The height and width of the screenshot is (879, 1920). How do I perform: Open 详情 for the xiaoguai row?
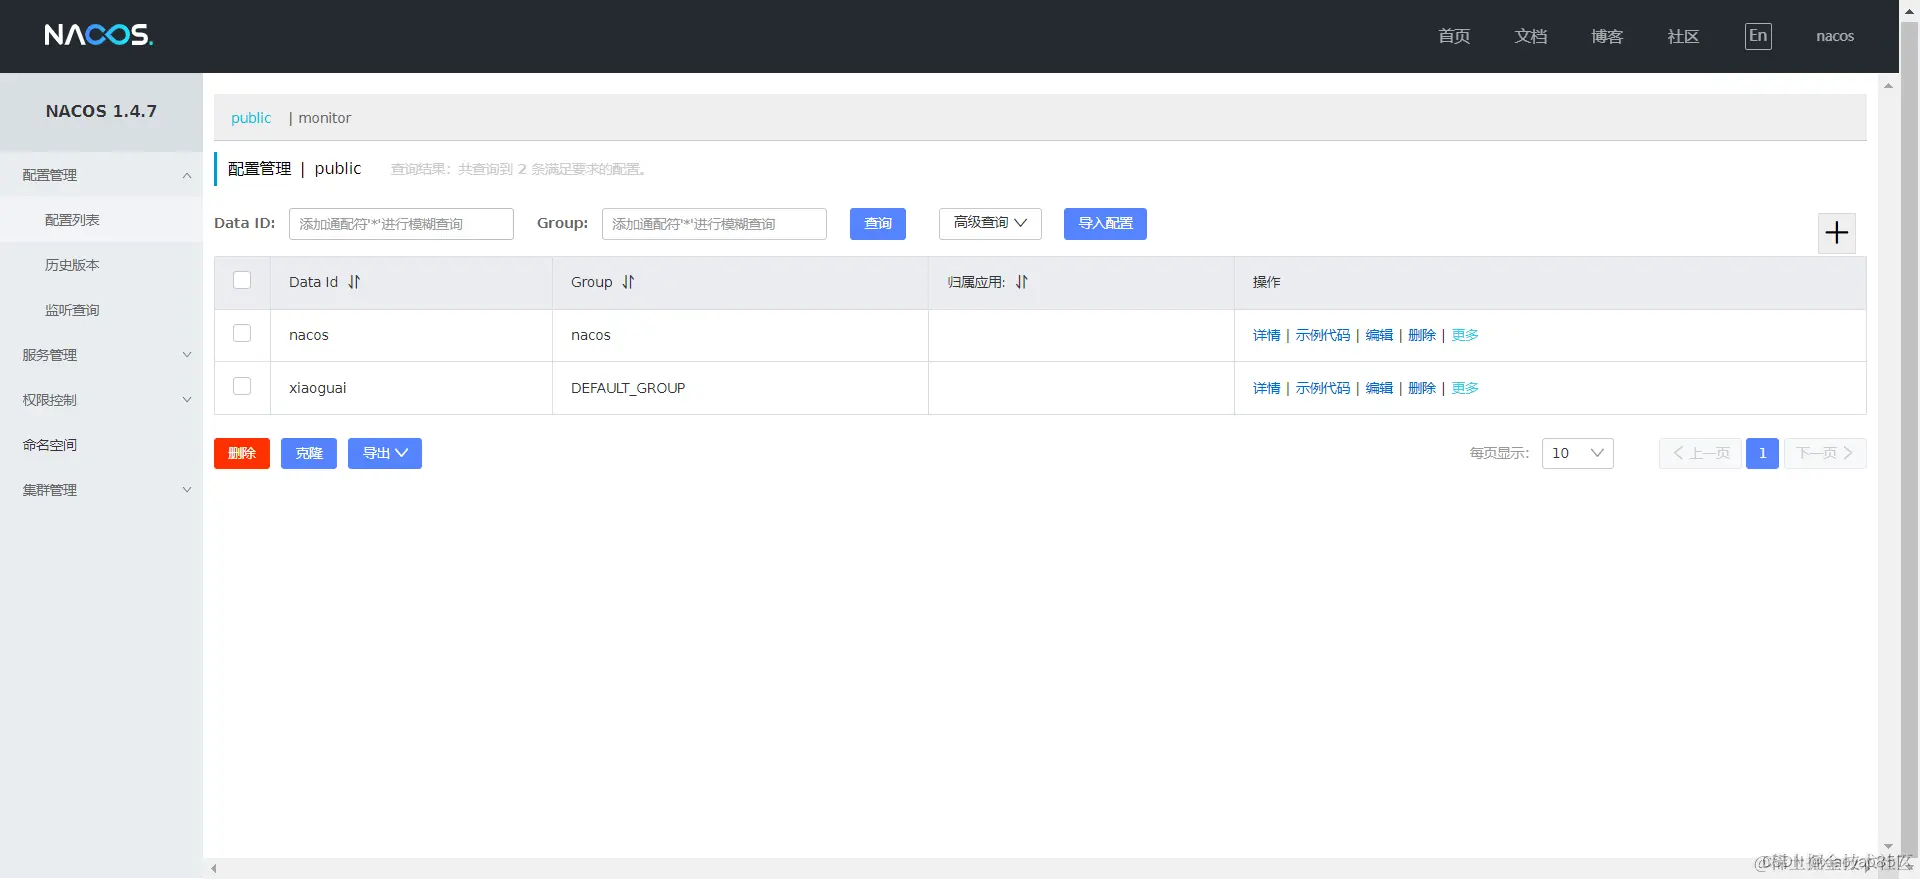click(x=1266, y=388)
